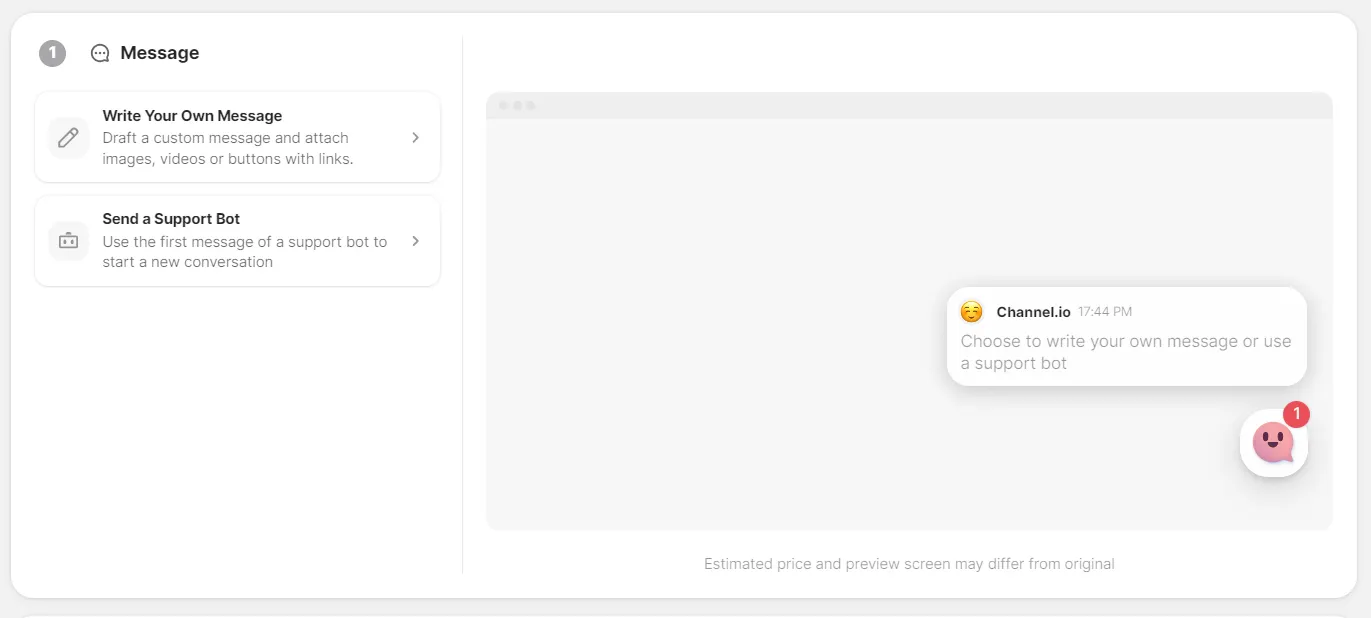Click the chat bubble icon beside Message
Image resolution: width=1371 pixels, height=618 pixels.
click(x=100, y=54)
